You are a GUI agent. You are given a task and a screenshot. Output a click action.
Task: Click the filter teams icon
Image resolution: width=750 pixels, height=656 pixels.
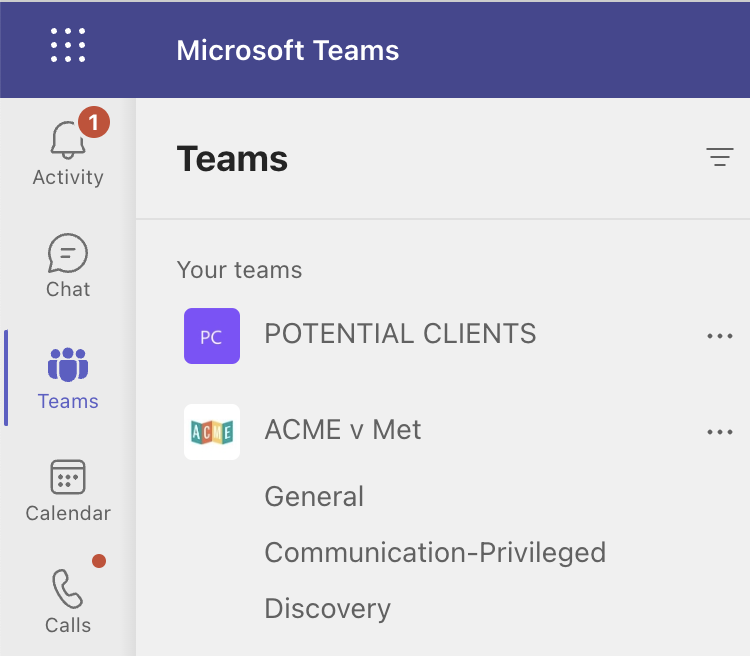click(x=720, y=157)
